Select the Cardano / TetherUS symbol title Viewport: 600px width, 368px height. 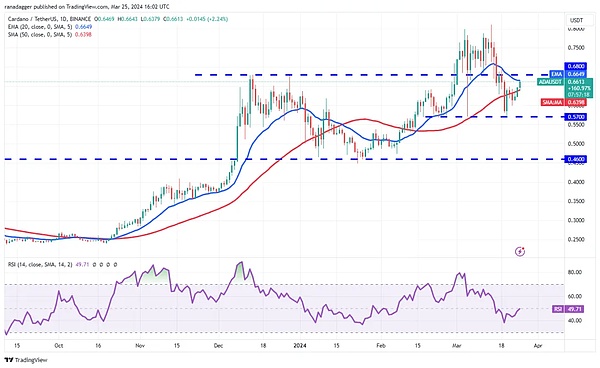pos(49,19)
